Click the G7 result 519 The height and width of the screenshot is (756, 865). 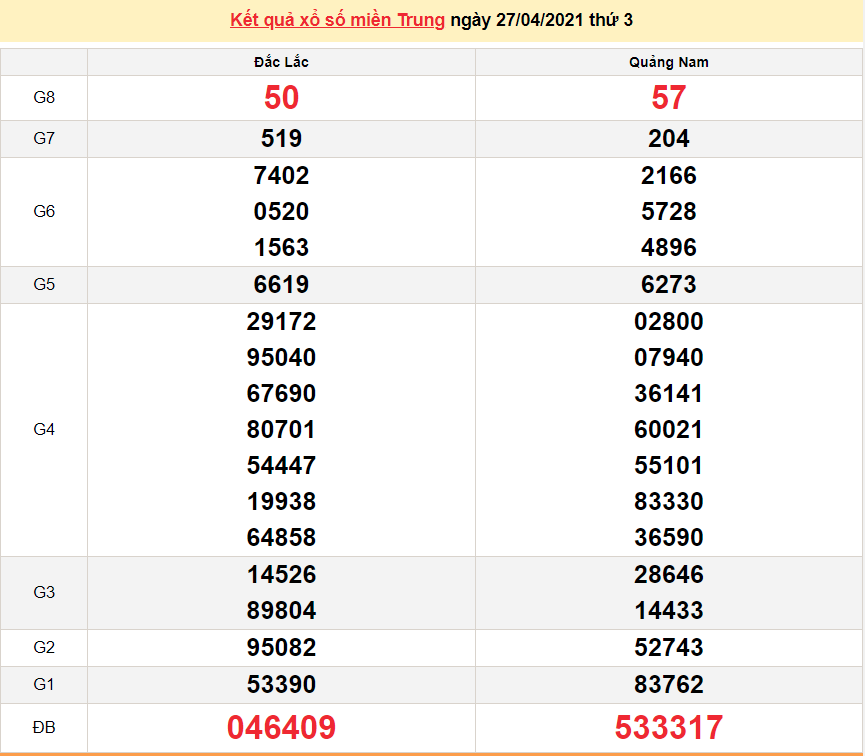click(281, 139)
